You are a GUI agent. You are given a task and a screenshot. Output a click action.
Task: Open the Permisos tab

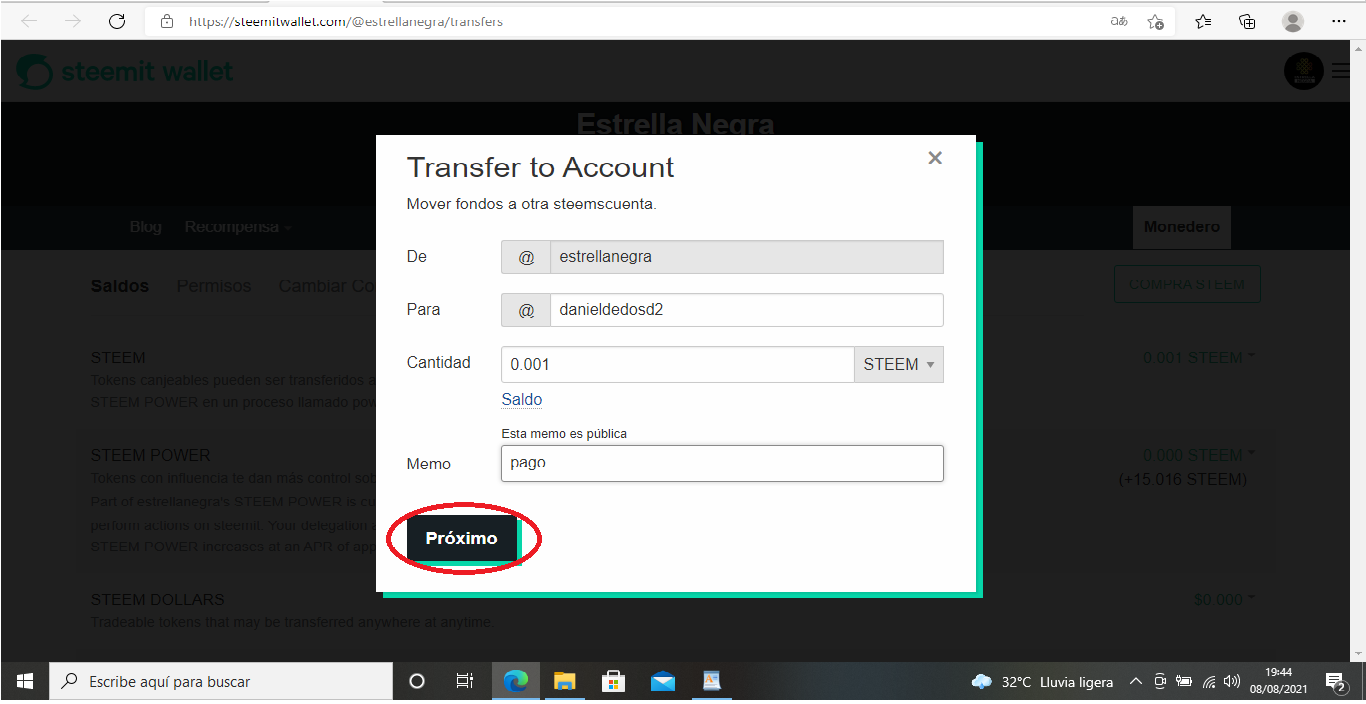point(214,286)
